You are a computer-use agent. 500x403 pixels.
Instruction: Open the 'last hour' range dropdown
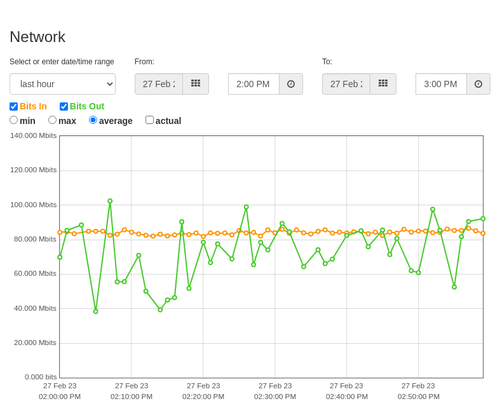click(x=63, y=84)
